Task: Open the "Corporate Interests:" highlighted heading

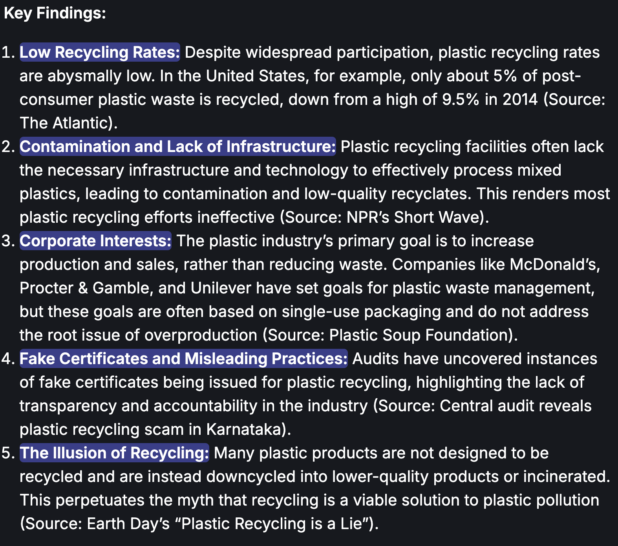Action: click(96, 242)
